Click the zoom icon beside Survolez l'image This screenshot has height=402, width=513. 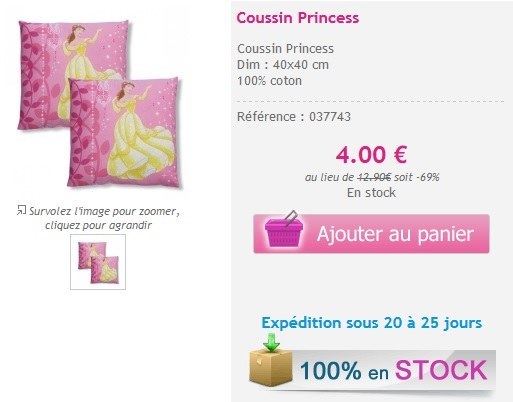click(x=21, y=210)
